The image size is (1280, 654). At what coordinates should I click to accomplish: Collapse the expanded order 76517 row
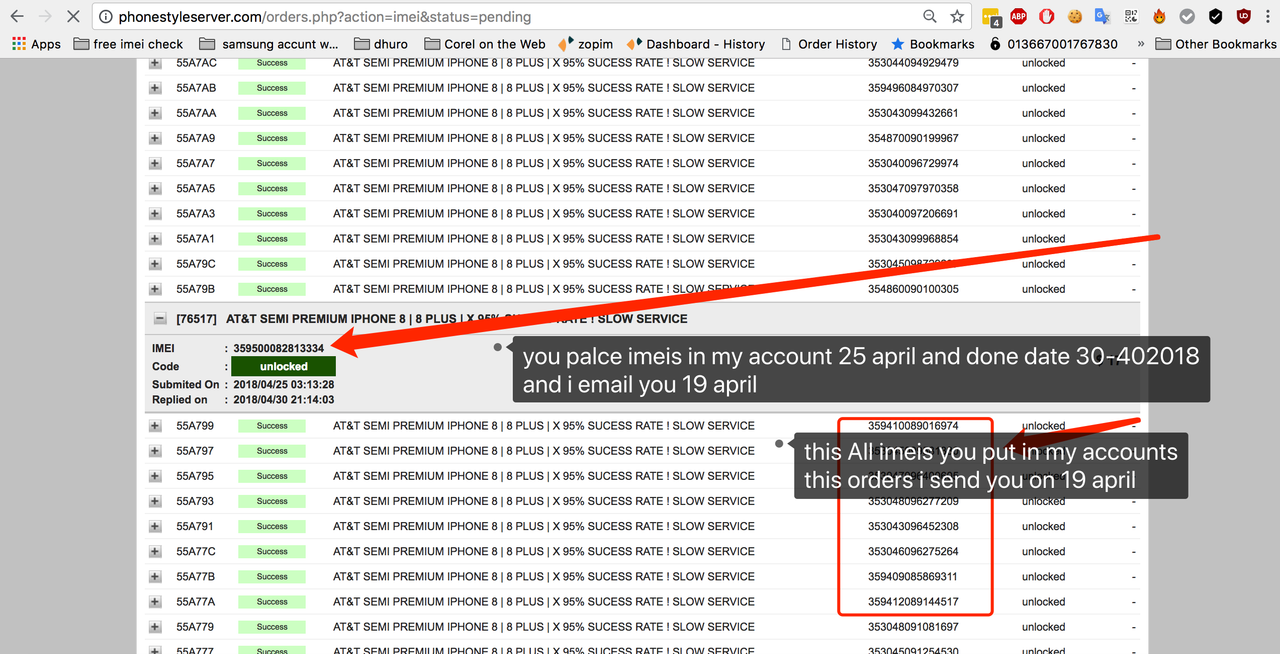pos(160,319)
